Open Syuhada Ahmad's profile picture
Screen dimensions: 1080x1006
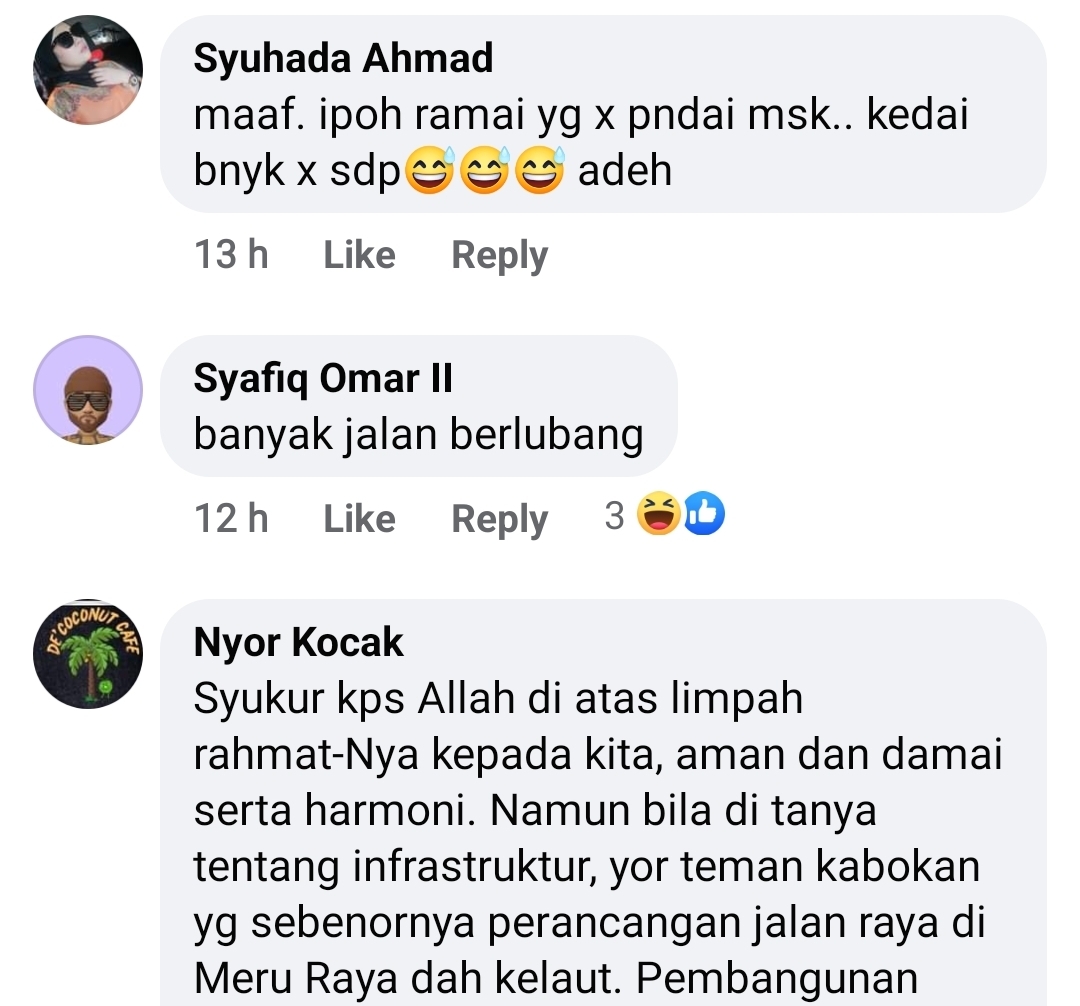tap(88, 70)
